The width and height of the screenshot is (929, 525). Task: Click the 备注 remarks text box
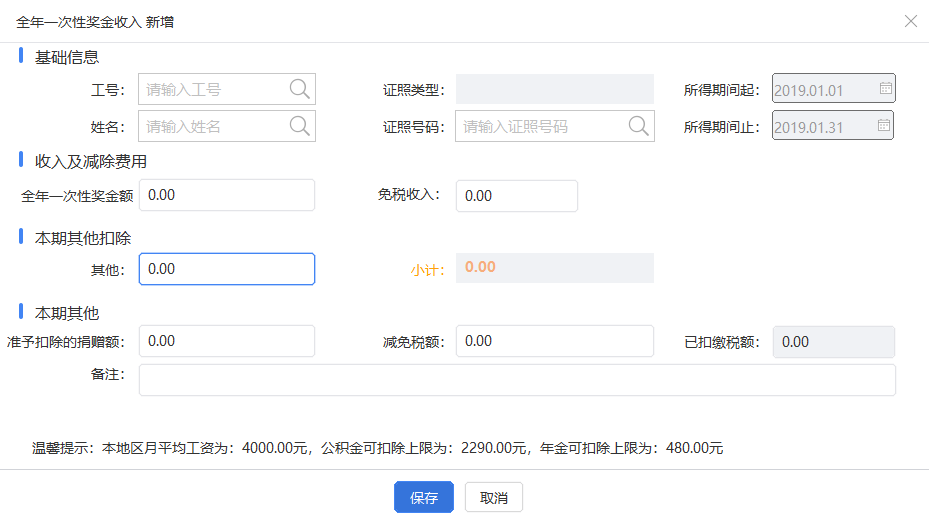(x=517, y=380)
